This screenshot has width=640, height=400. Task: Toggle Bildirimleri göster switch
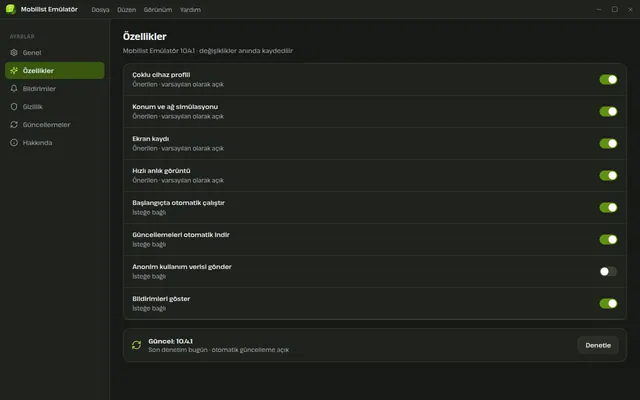608,303
